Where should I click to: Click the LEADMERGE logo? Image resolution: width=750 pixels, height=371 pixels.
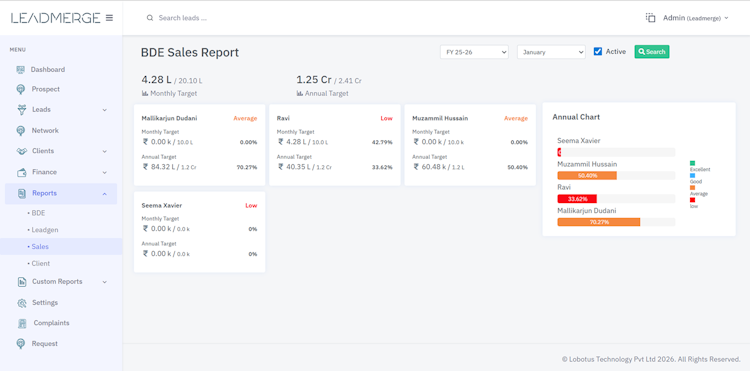click(55, 18)
